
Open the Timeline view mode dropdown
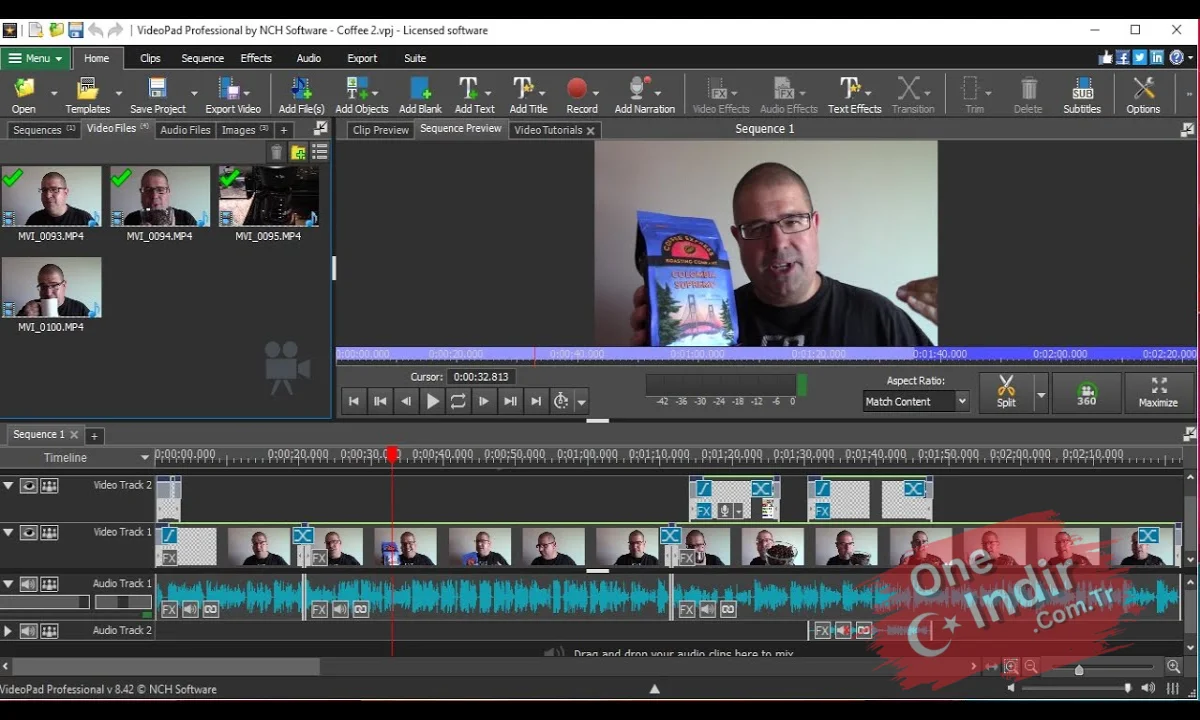145,458
